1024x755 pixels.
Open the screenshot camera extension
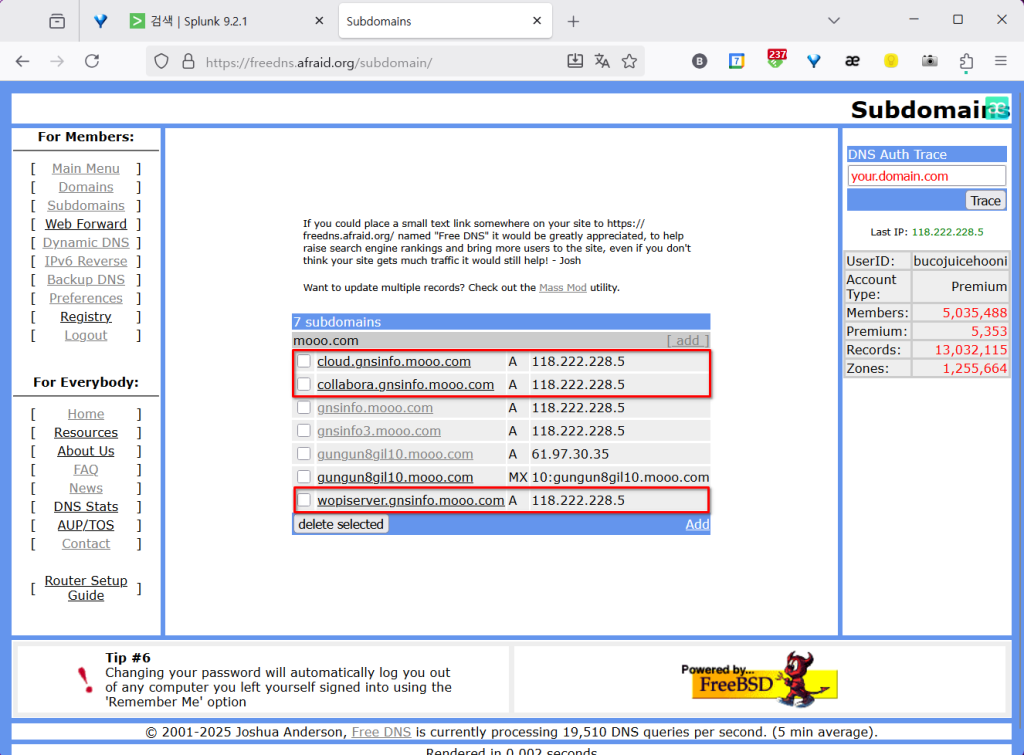(x=929, y=61)
